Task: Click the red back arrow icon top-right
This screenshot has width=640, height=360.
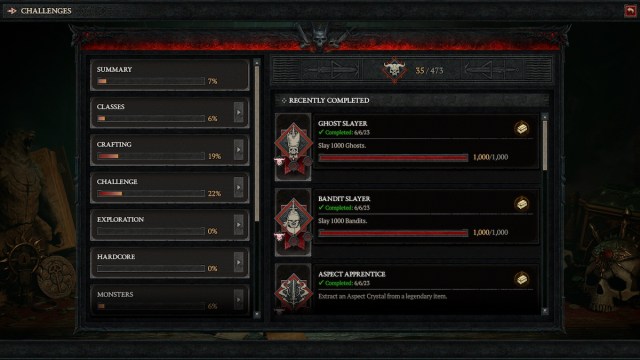Action: 630,11
